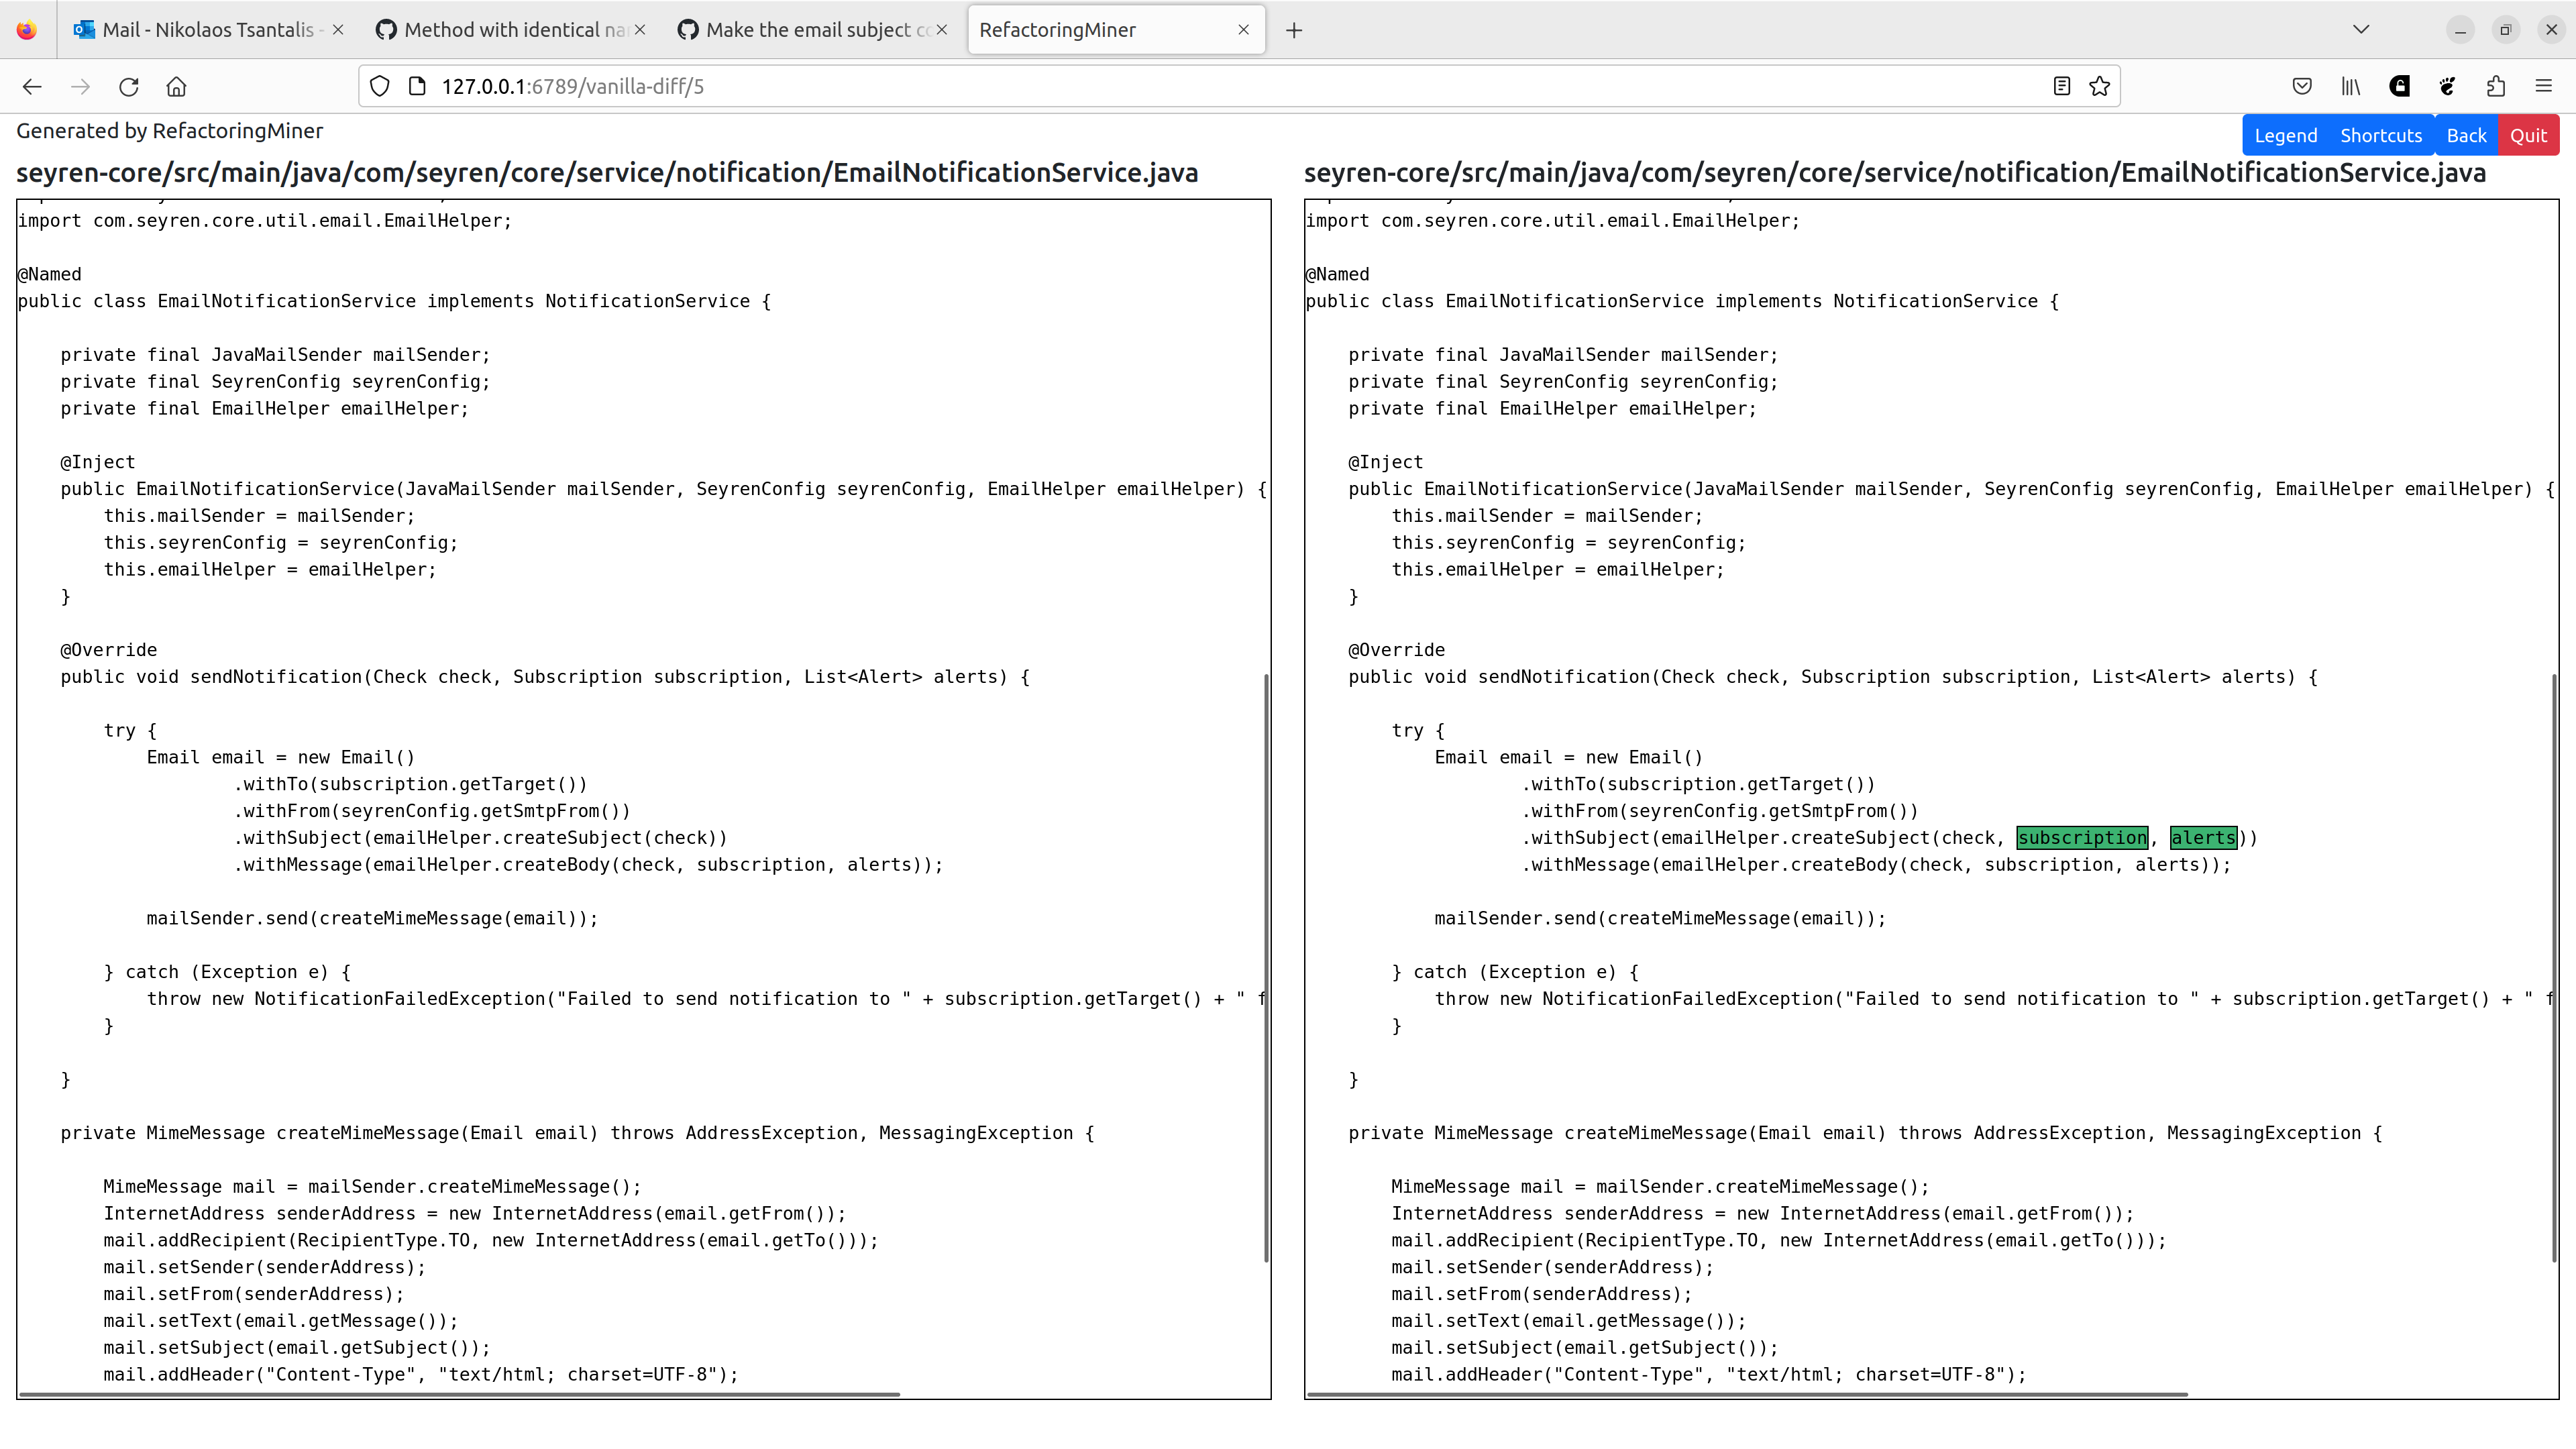The image size is (2576, 1449).
Task: Open the Firefox application menu
Action: pos(2544,86)
